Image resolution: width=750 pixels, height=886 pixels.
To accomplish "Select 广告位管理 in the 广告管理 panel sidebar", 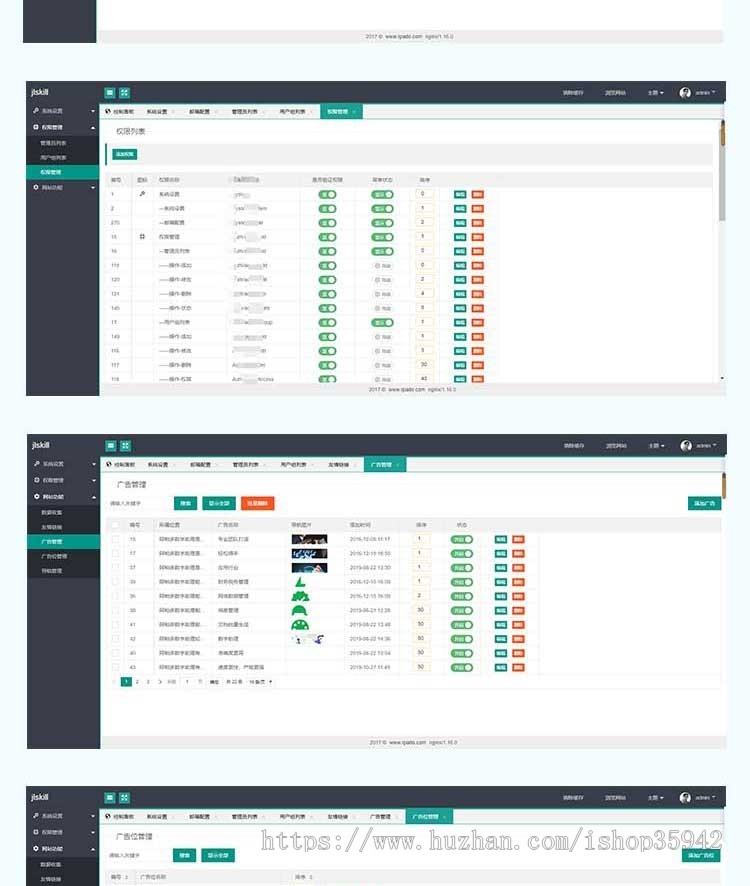I will coord(54,556).
